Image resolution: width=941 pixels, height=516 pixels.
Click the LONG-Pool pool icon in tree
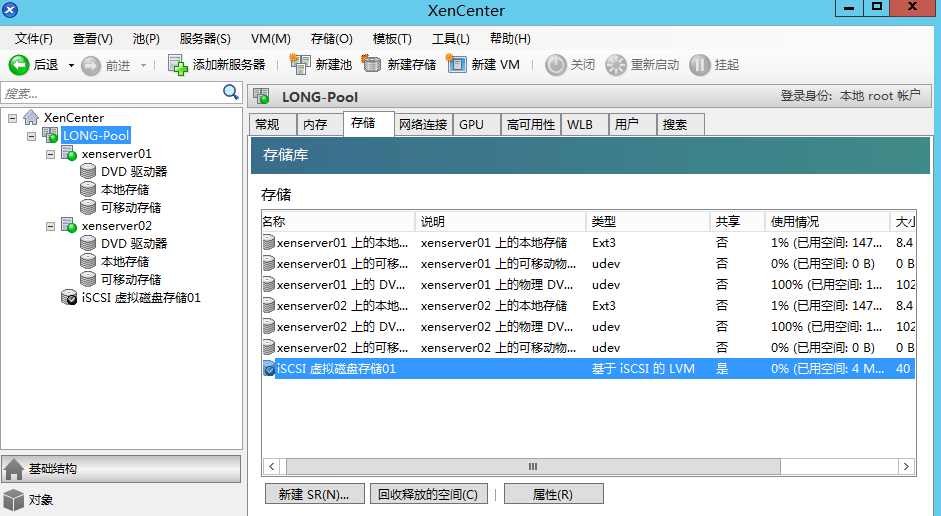pyautogui.click(x=50, y=136)
